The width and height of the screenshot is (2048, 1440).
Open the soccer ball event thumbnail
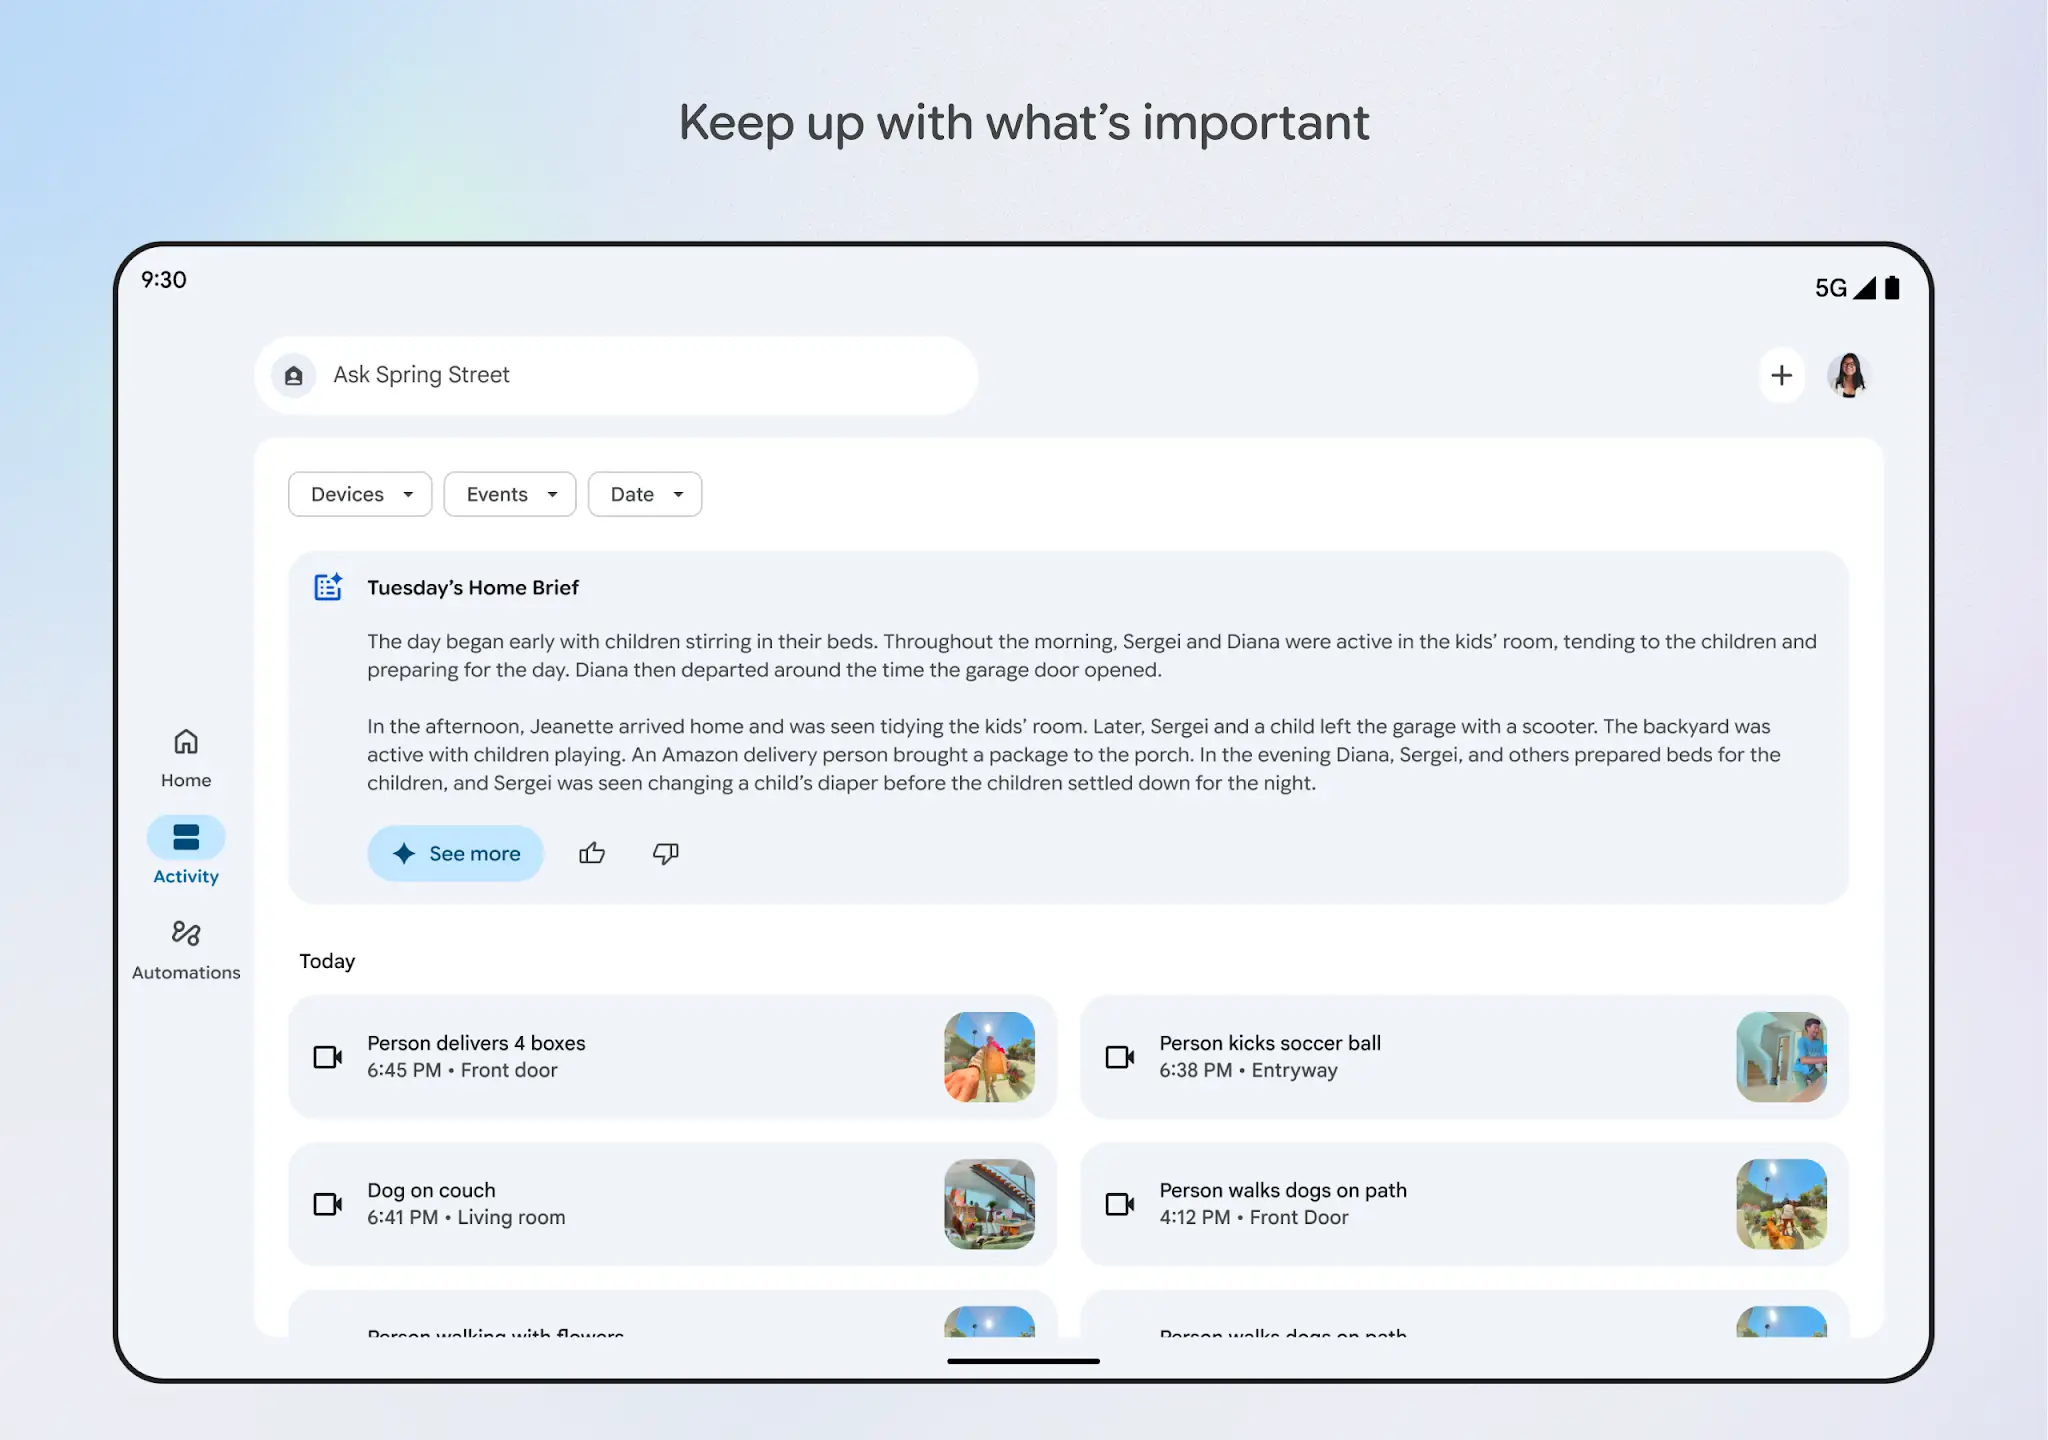pos(1781,1057)
